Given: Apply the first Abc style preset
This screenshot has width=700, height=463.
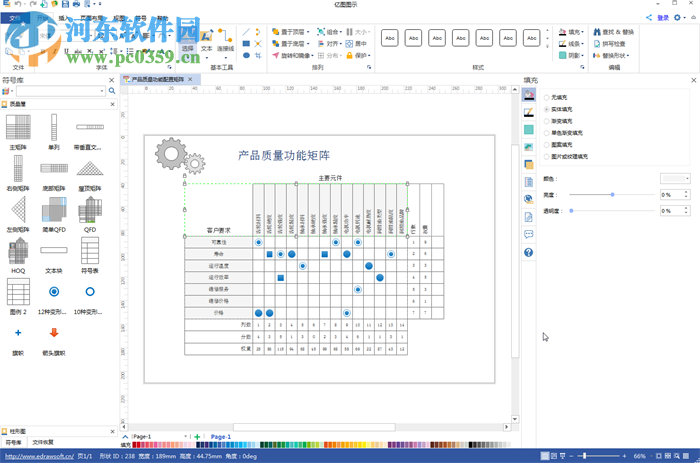Looking at the screenshot, I should 390,38.
